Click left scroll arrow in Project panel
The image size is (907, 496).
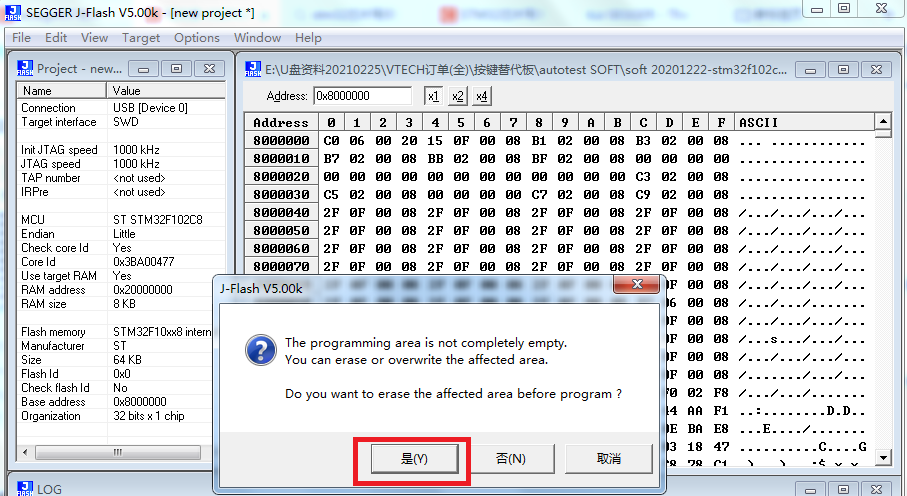click(24, 452)
